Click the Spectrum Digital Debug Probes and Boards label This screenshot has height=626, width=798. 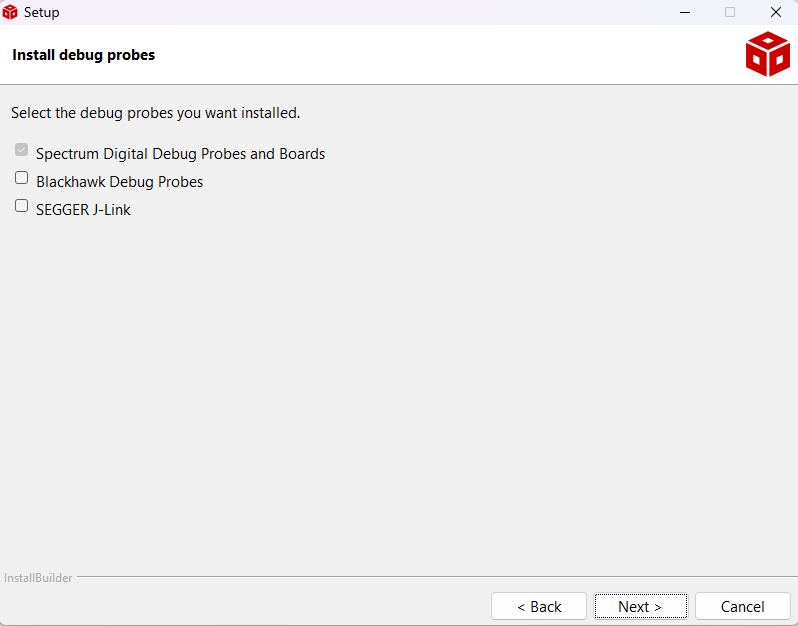181,154
